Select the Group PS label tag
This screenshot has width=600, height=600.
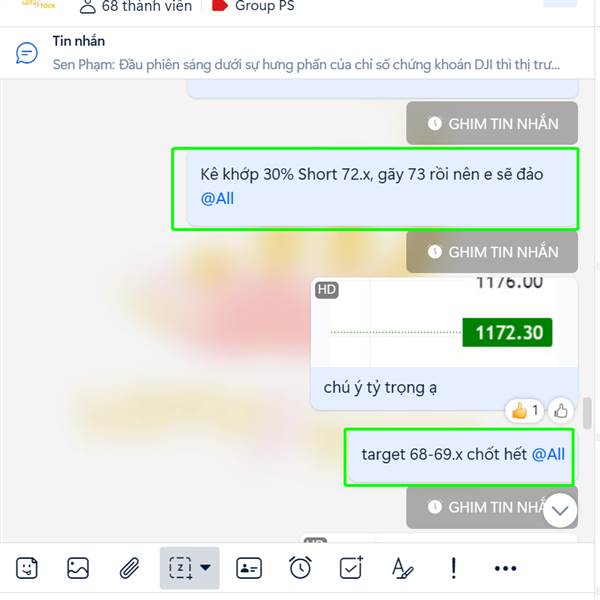pyautogui.click(x=253, y=6)
